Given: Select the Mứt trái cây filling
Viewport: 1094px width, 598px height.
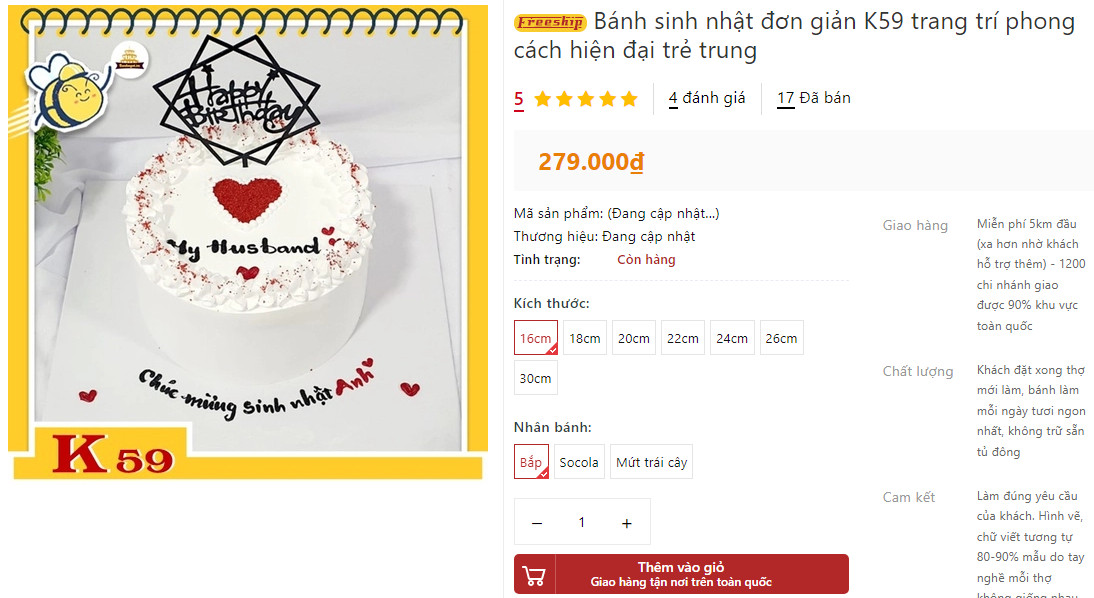Looking at the screenshot, I should tap(652, 461).
